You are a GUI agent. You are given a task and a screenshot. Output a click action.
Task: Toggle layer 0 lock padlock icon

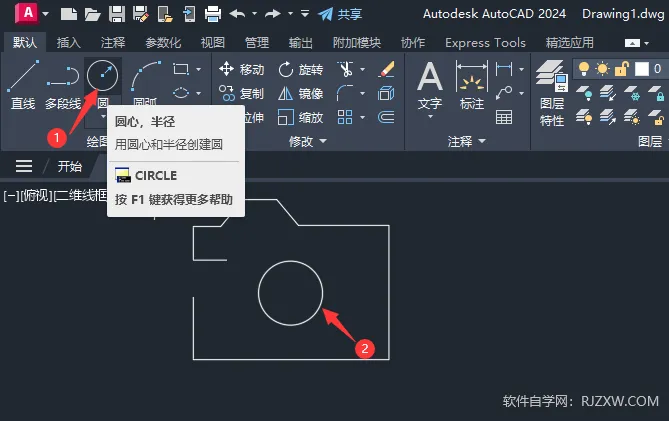622,69
